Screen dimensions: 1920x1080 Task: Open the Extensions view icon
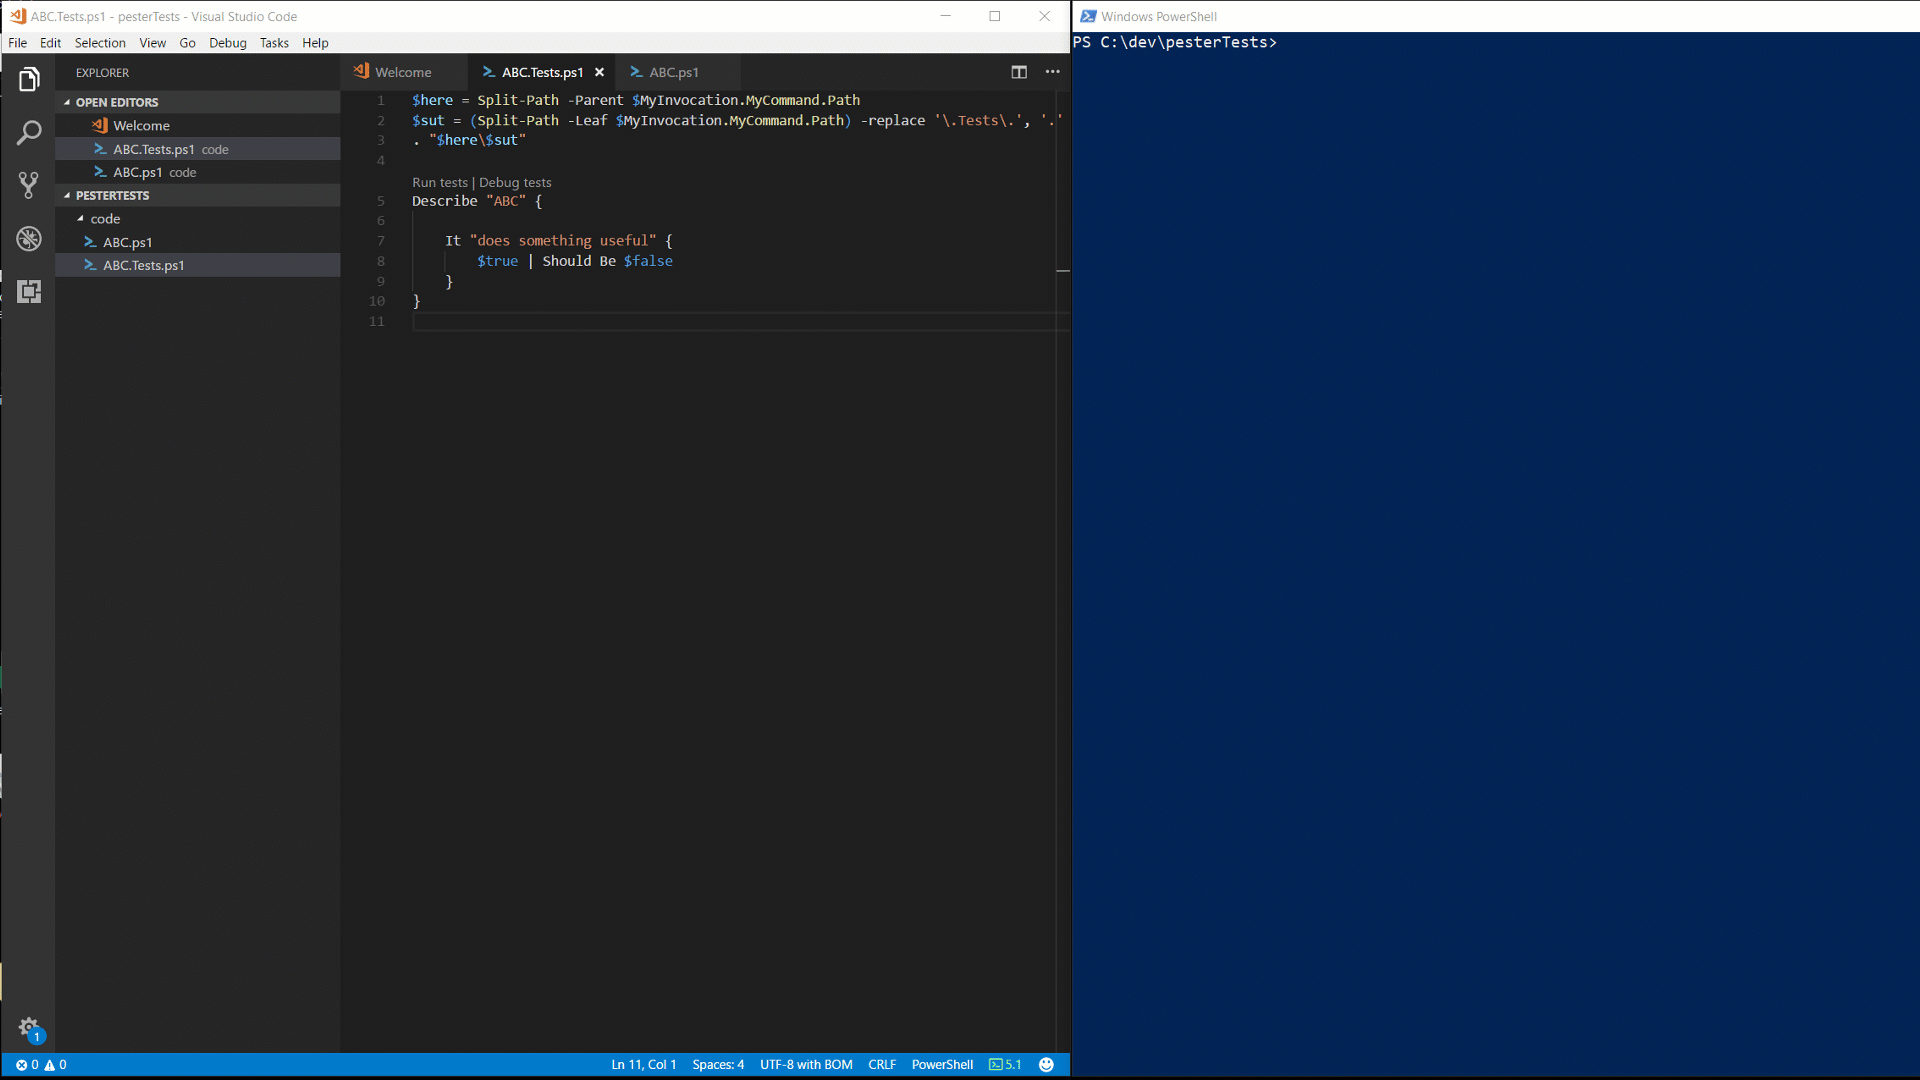coord(29,291)
